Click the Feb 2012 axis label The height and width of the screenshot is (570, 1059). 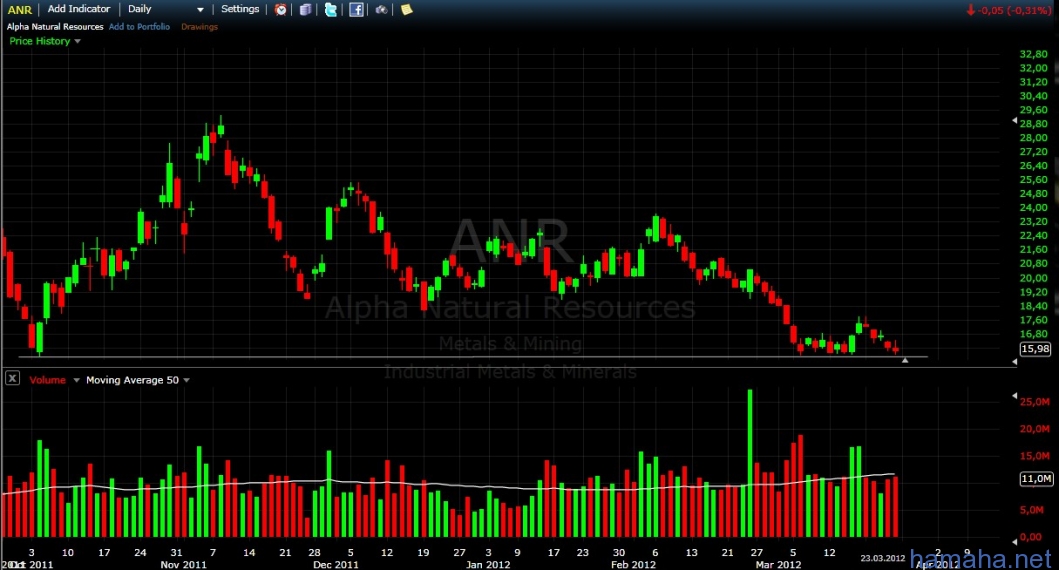click(x=633, y=564)
